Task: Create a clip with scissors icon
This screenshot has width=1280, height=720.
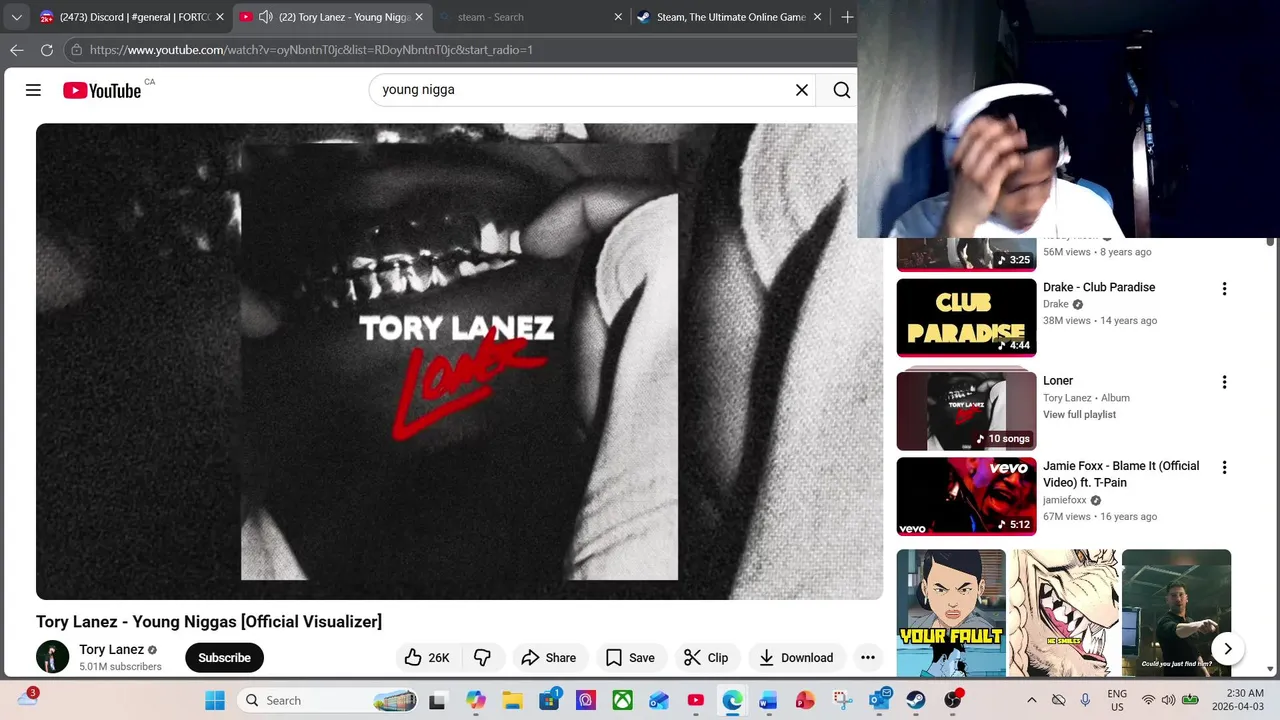Action: tap(706, 657)
